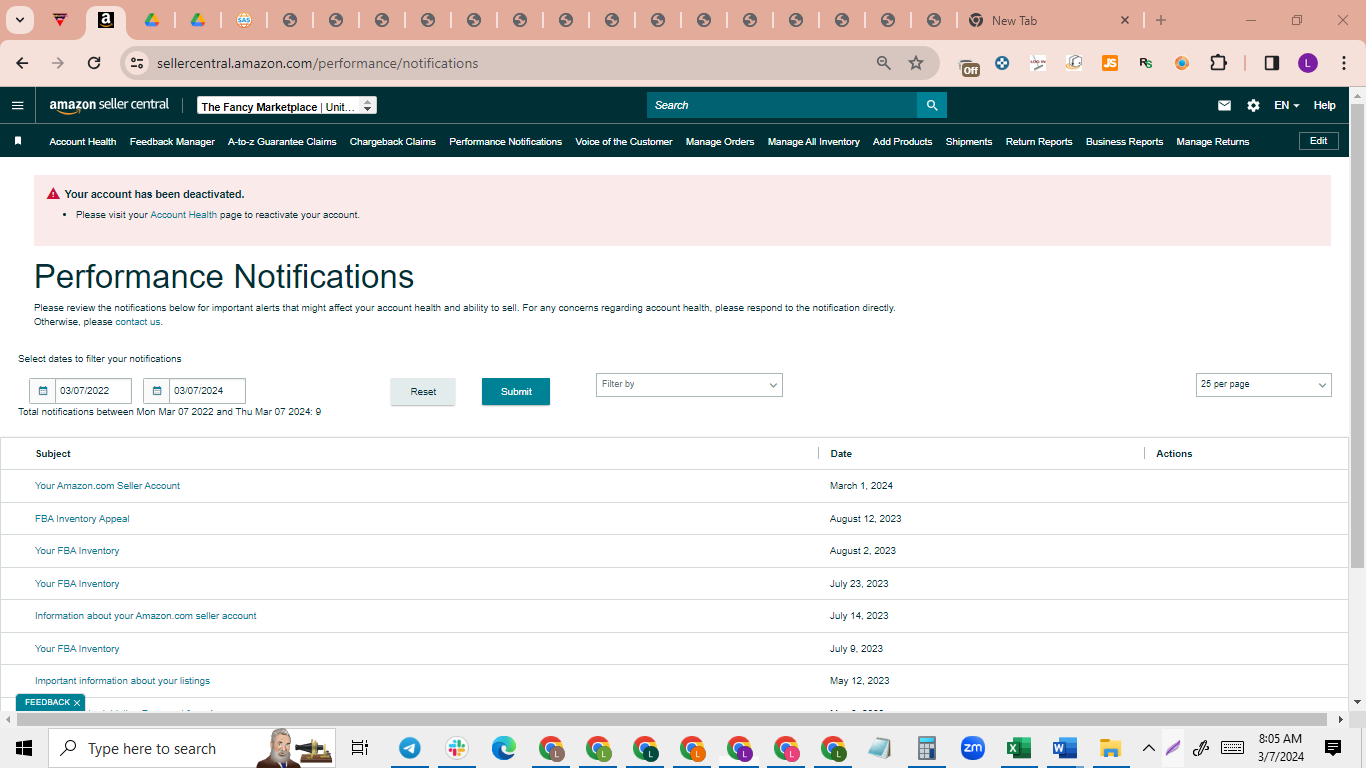Open calendar picker beside 03/07/2024

[x=157, y=391]
